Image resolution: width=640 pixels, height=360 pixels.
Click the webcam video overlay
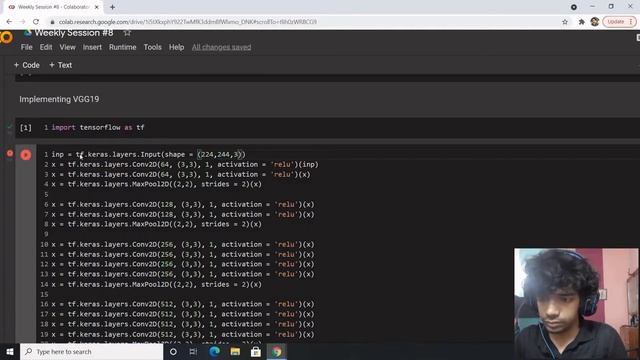tap(576, 304)
